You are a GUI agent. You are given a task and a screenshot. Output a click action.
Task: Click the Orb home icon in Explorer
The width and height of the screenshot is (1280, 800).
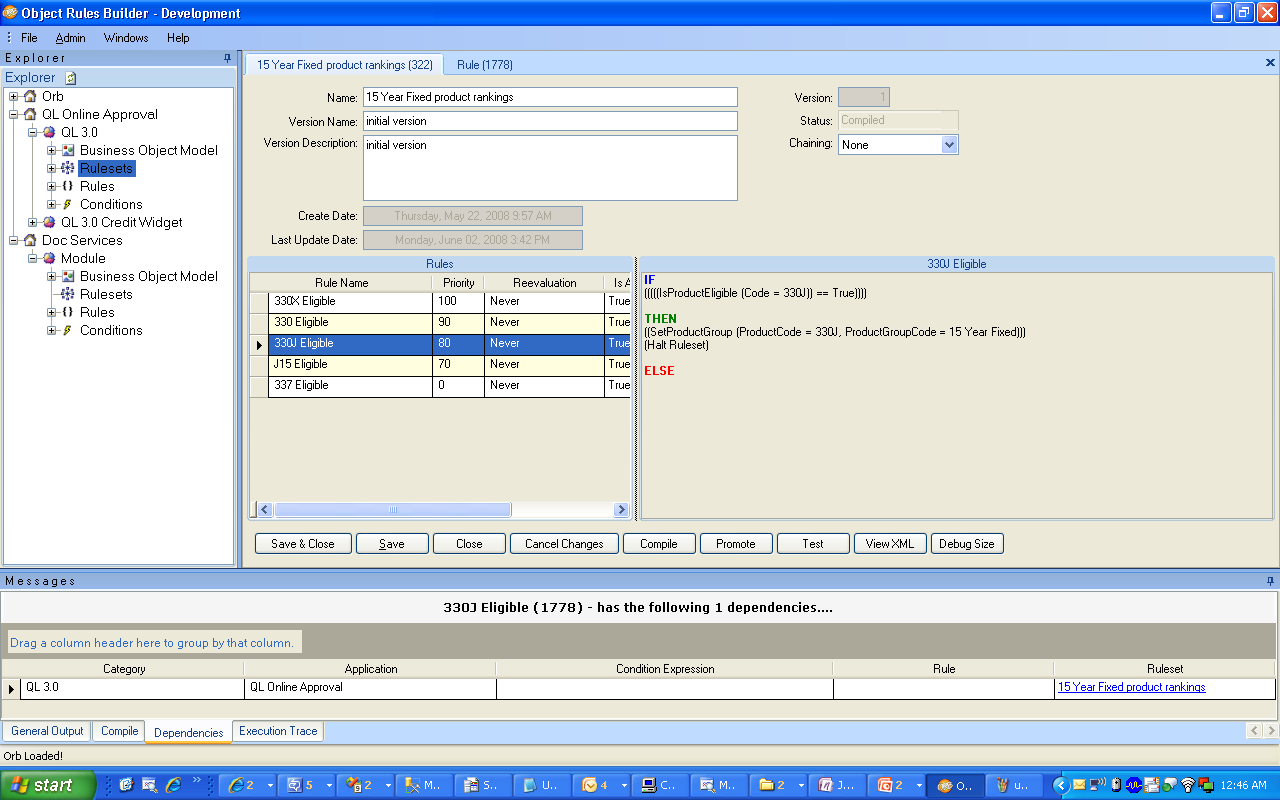click(x=30, y=96)
